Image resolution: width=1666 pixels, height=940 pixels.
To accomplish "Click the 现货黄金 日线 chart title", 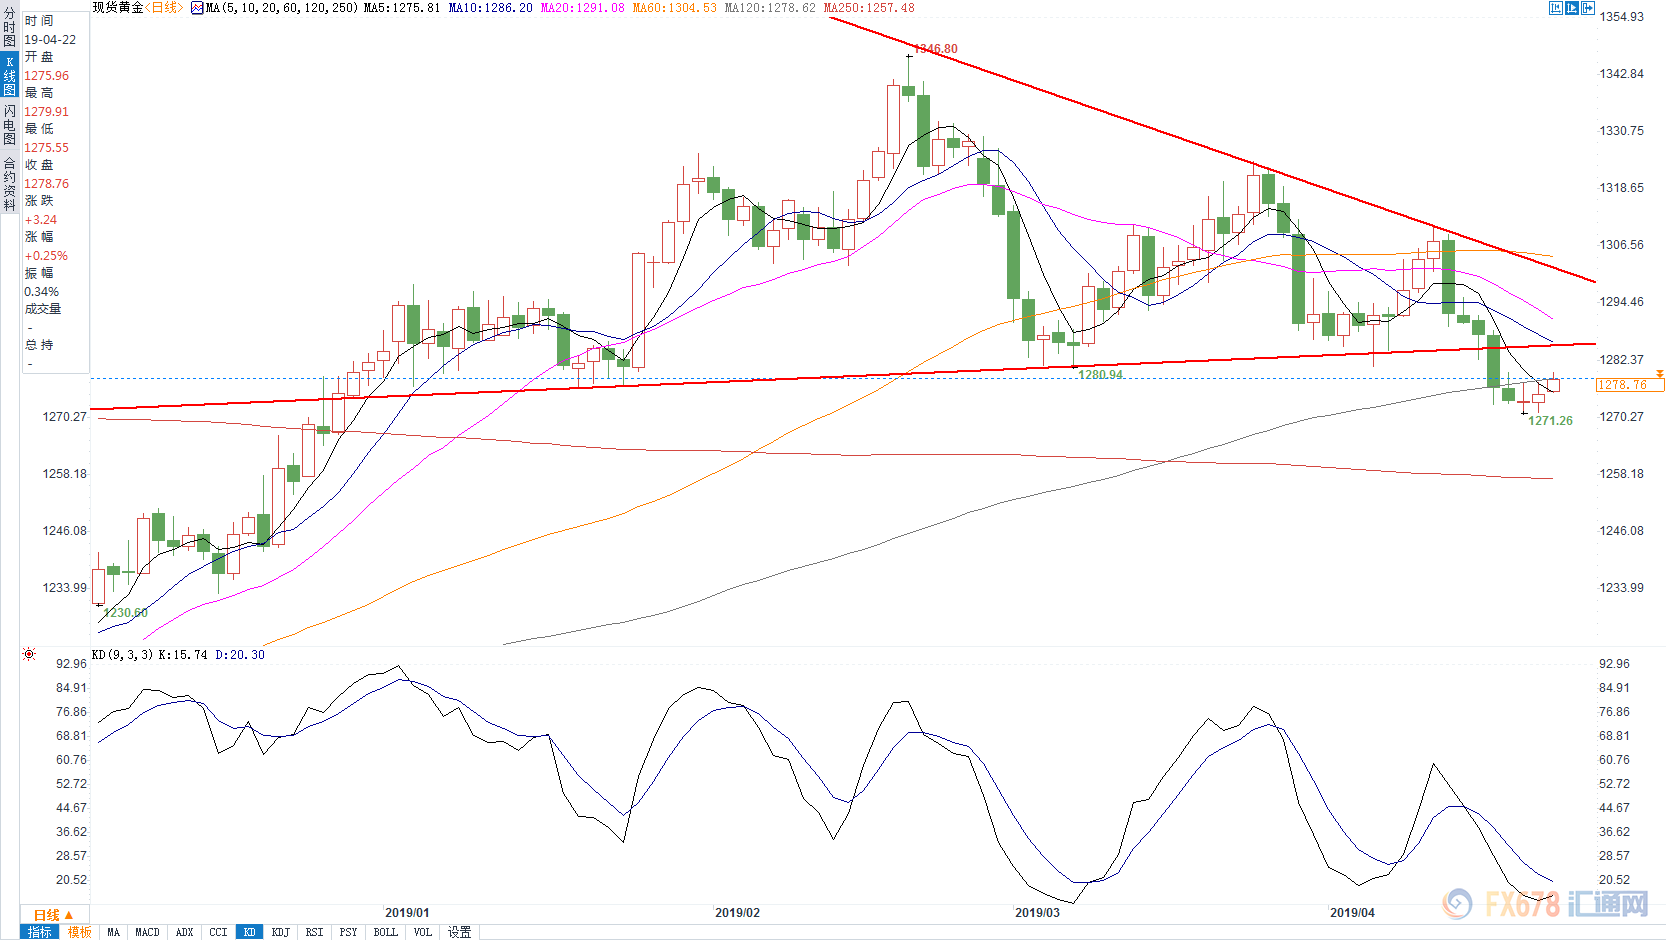I will tap(137, 8).
